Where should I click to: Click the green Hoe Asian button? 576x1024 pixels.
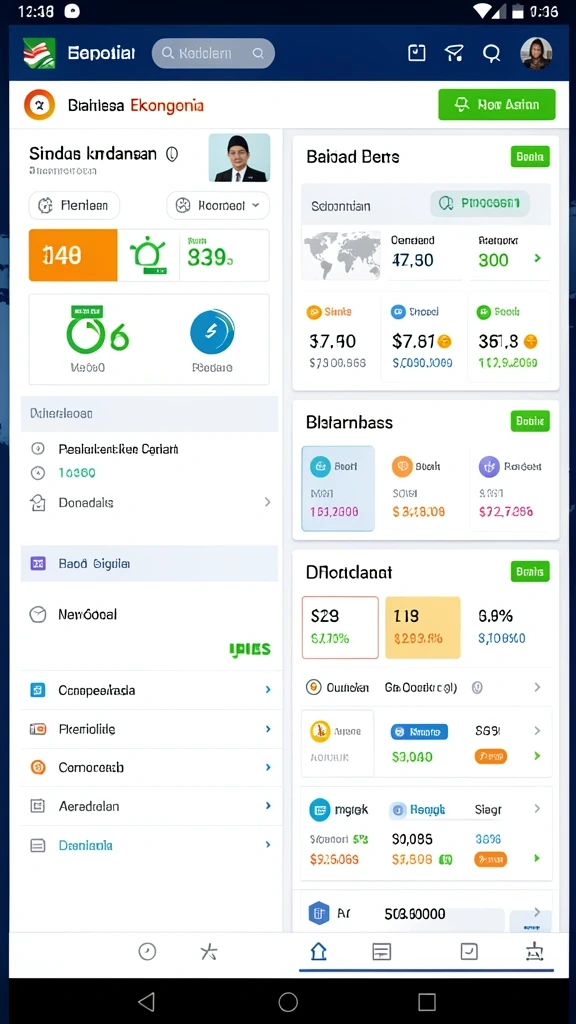[497, 104]
